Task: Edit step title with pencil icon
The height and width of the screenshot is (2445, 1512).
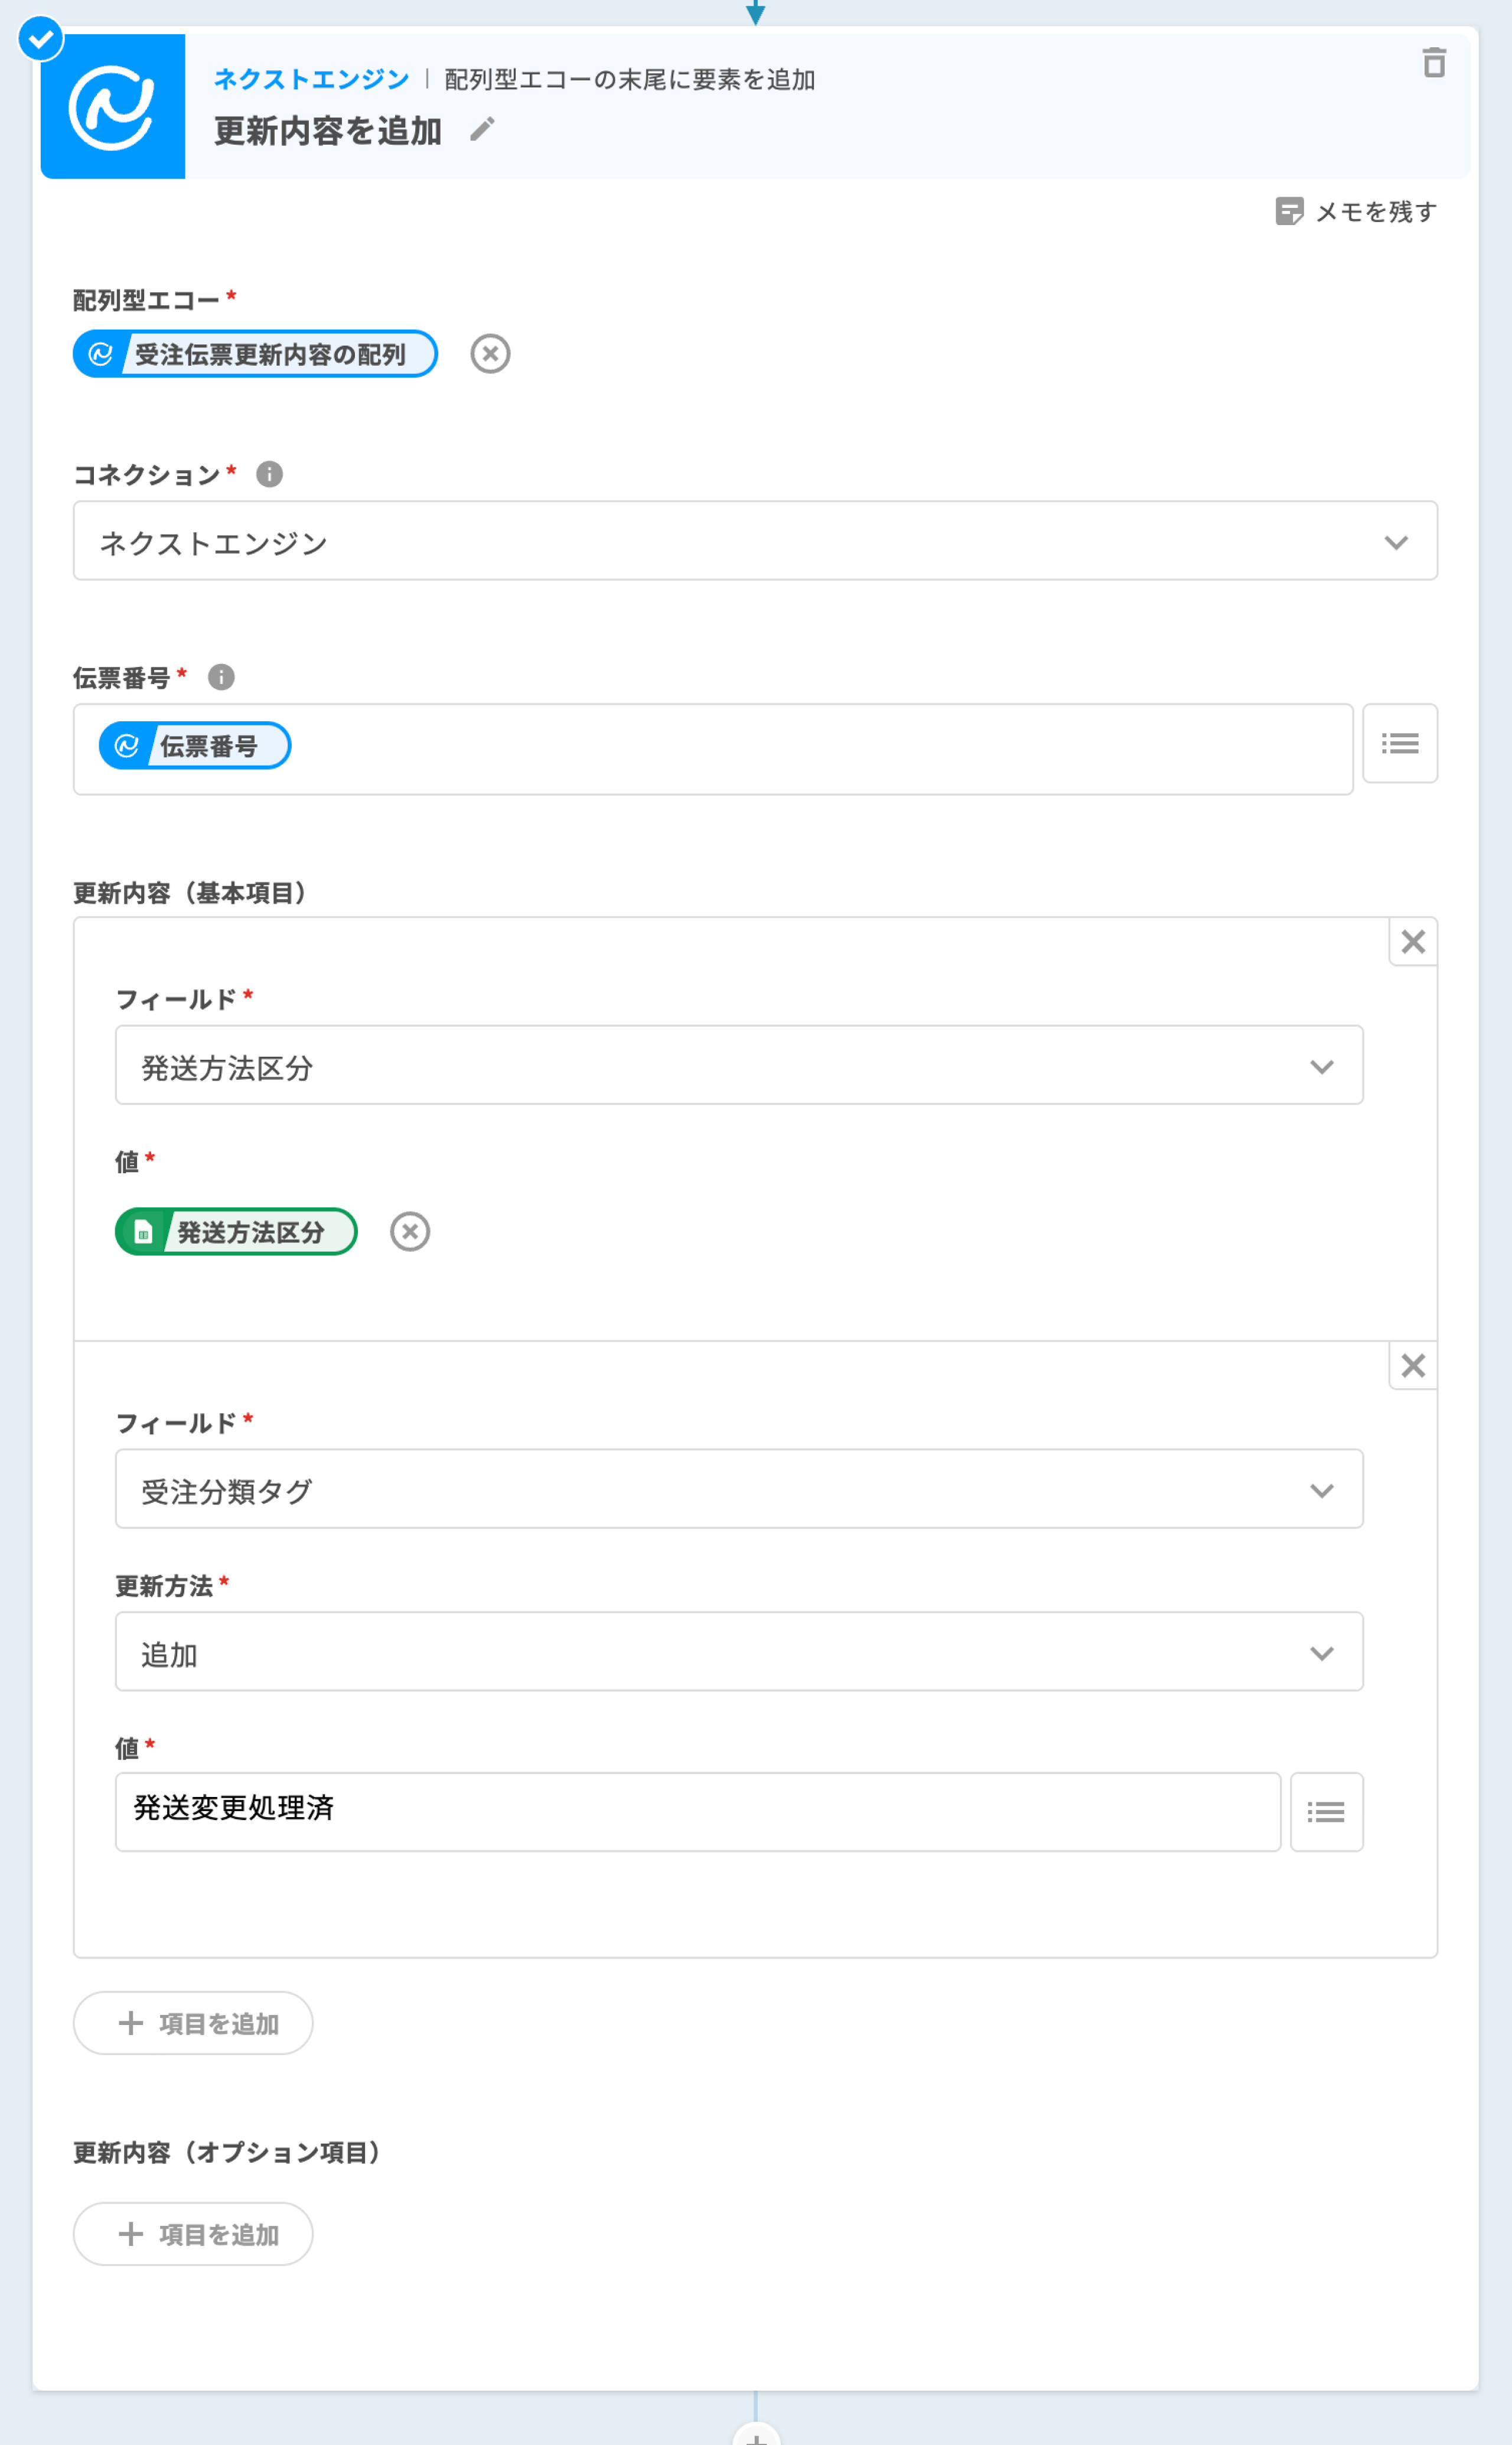Action: pos(482,130)
